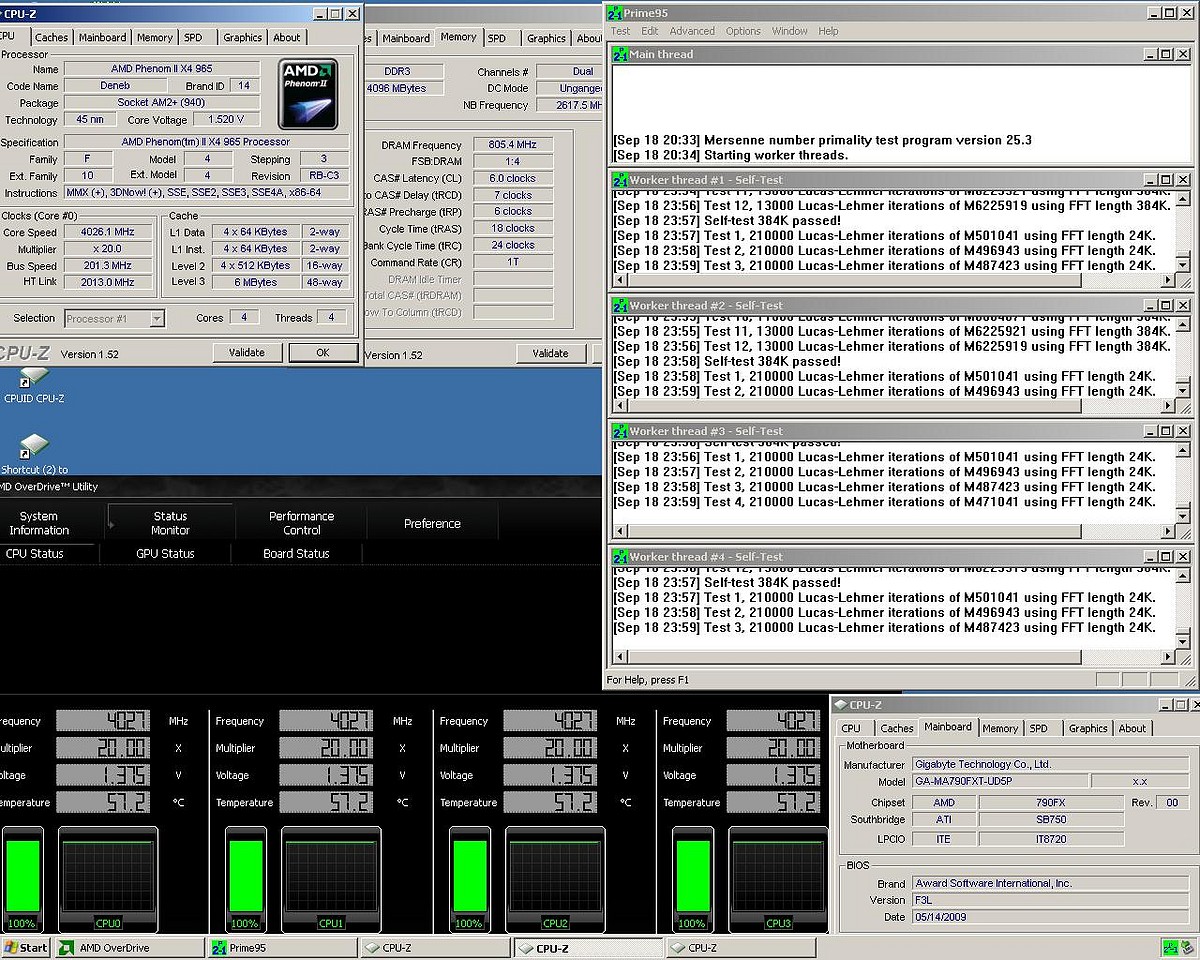The width and height of the screenshot is (1200, 960).
Task: Click Validate in the CPU-Z processor window
Action: pyautogui.click(x=247, y=352)
